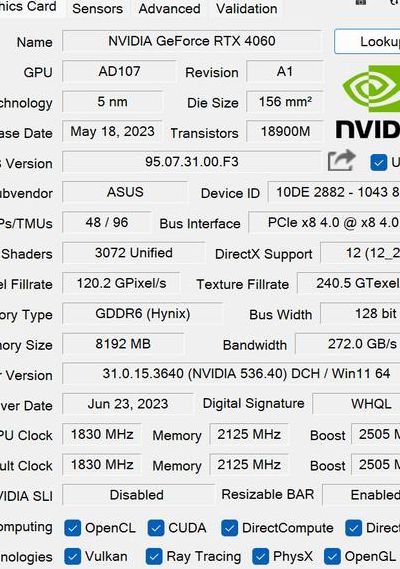This screenshot has width=400, height=569.
Task: Toggle the Vulkan checkbox
Action: pyautogui.click(x=73, y=556)
